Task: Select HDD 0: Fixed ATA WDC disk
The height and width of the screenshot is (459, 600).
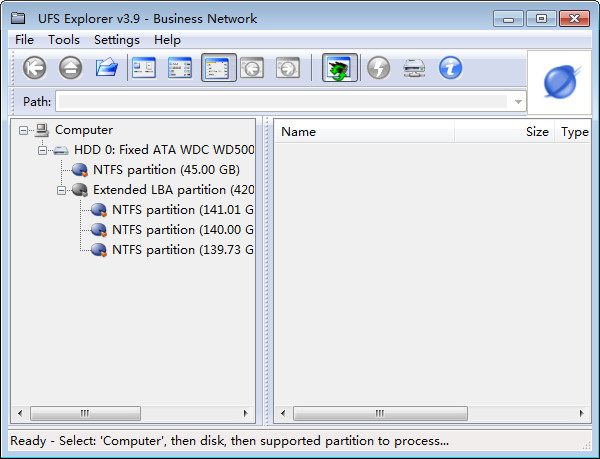Action: coord(164,150)
